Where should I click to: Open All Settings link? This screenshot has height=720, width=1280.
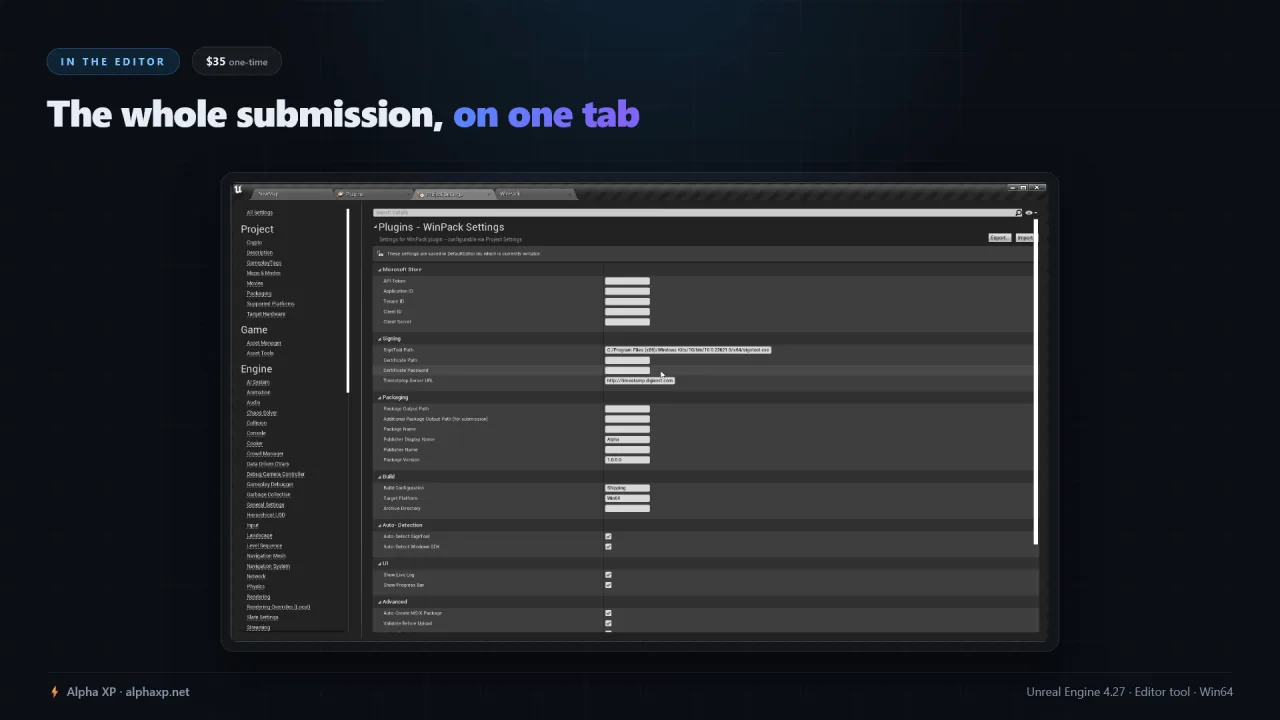click(x=259, y=213)
